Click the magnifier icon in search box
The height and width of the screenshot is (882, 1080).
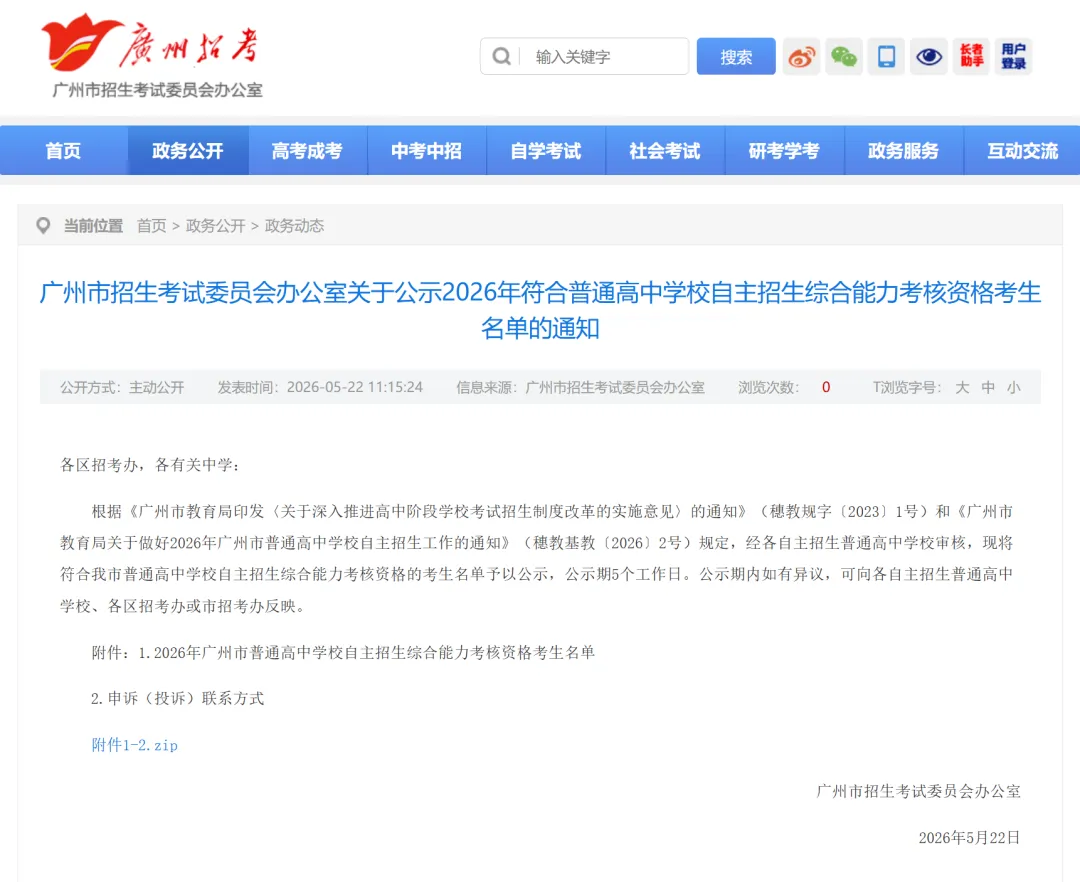[x=501, y=56]
